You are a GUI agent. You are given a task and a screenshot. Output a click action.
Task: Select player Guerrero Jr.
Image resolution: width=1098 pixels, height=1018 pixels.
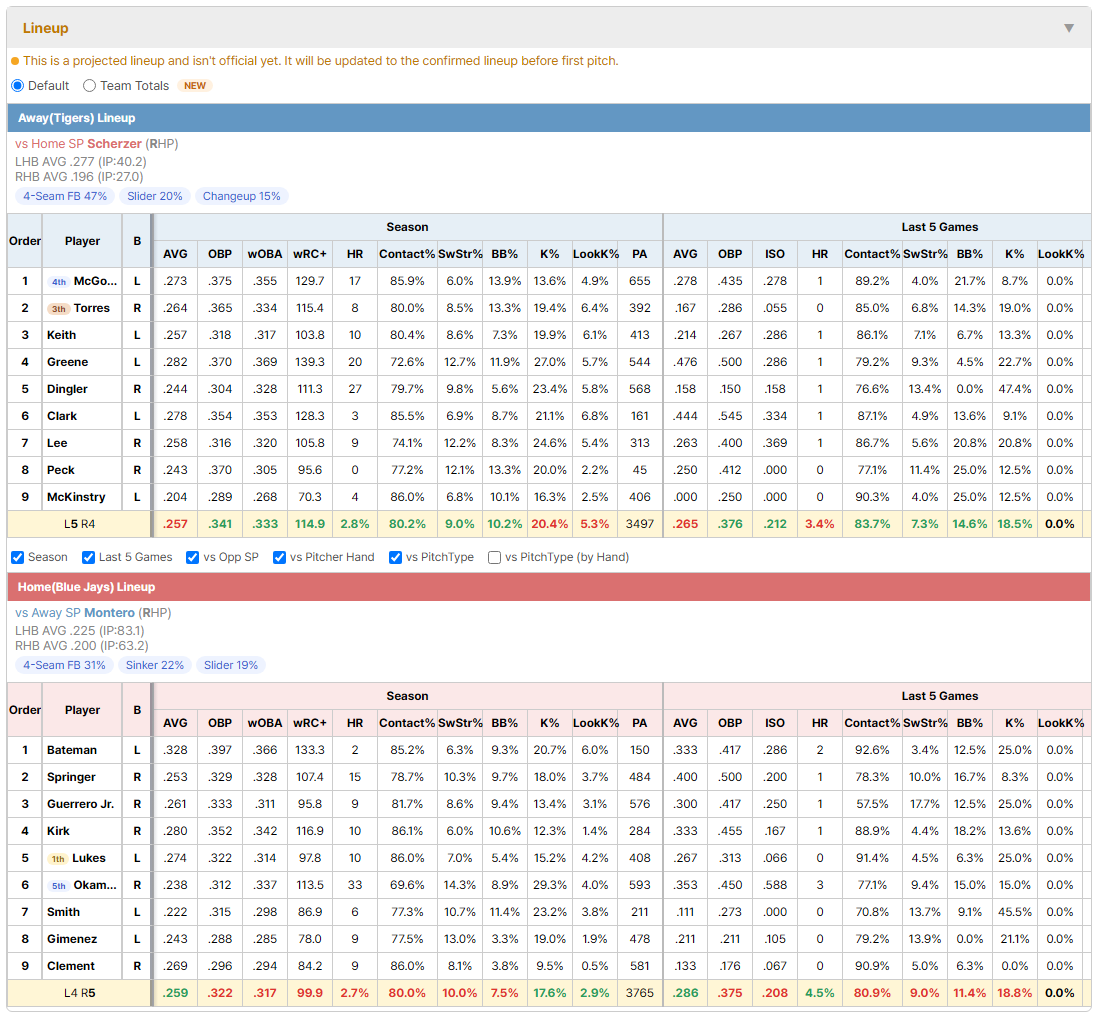(81, 804)
